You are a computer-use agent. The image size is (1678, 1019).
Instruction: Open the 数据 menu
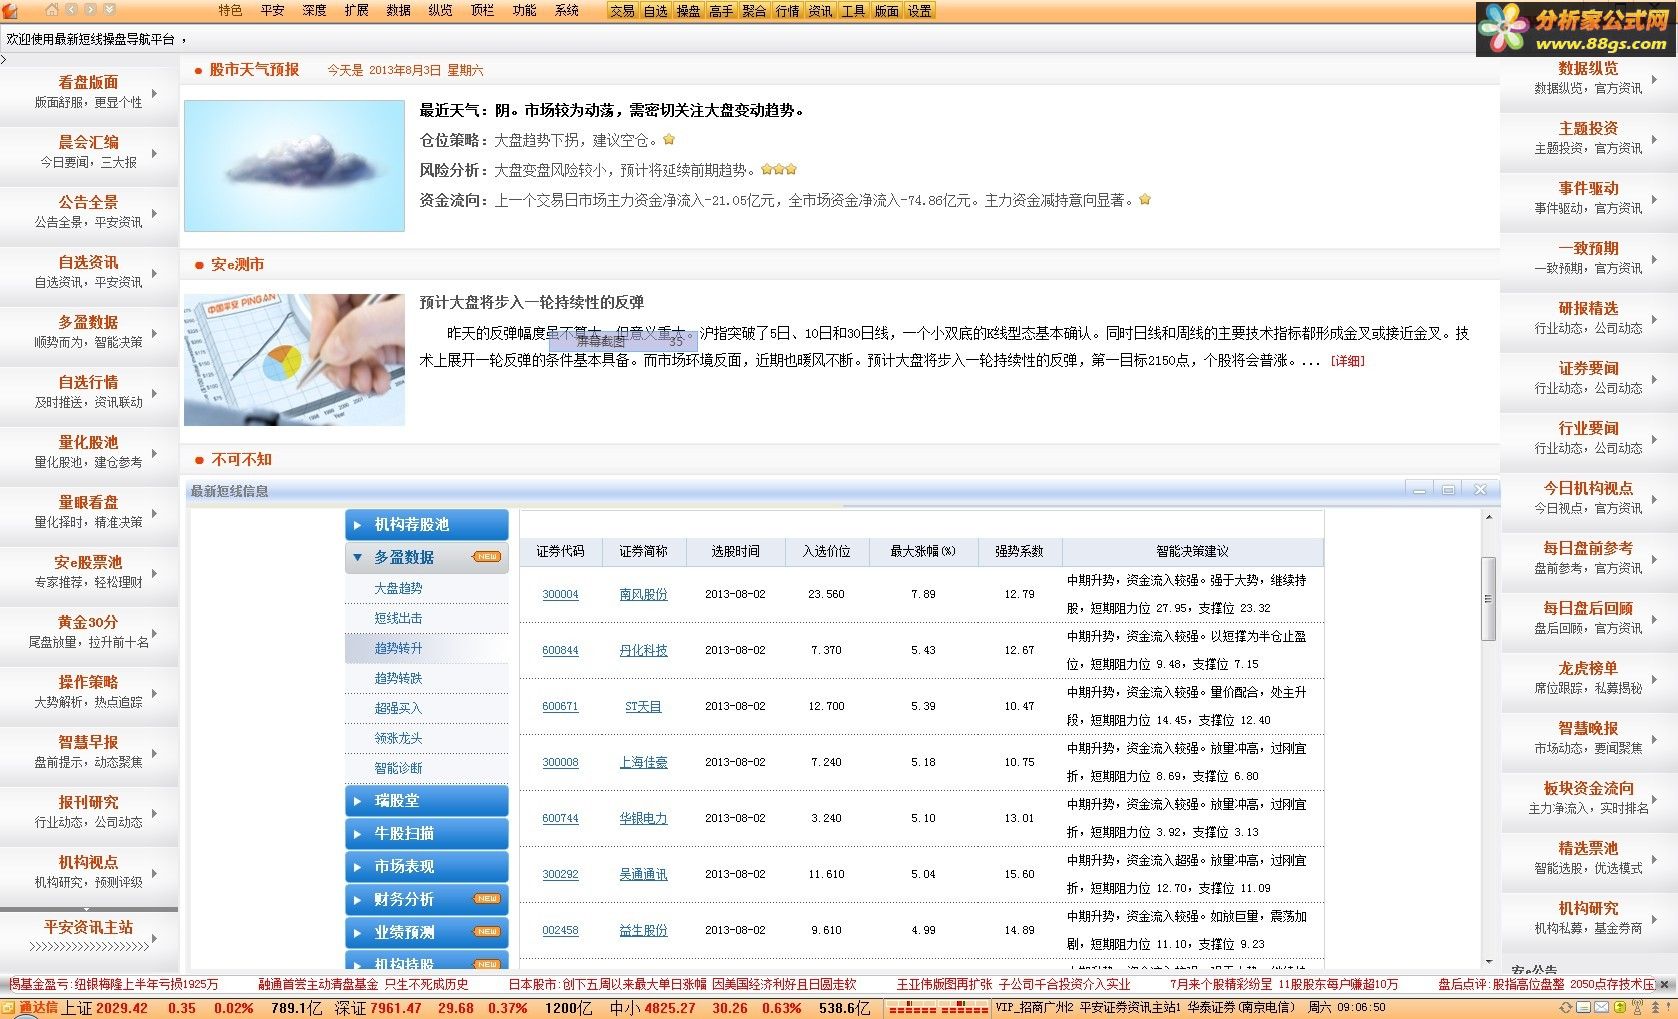click(398, 10)
